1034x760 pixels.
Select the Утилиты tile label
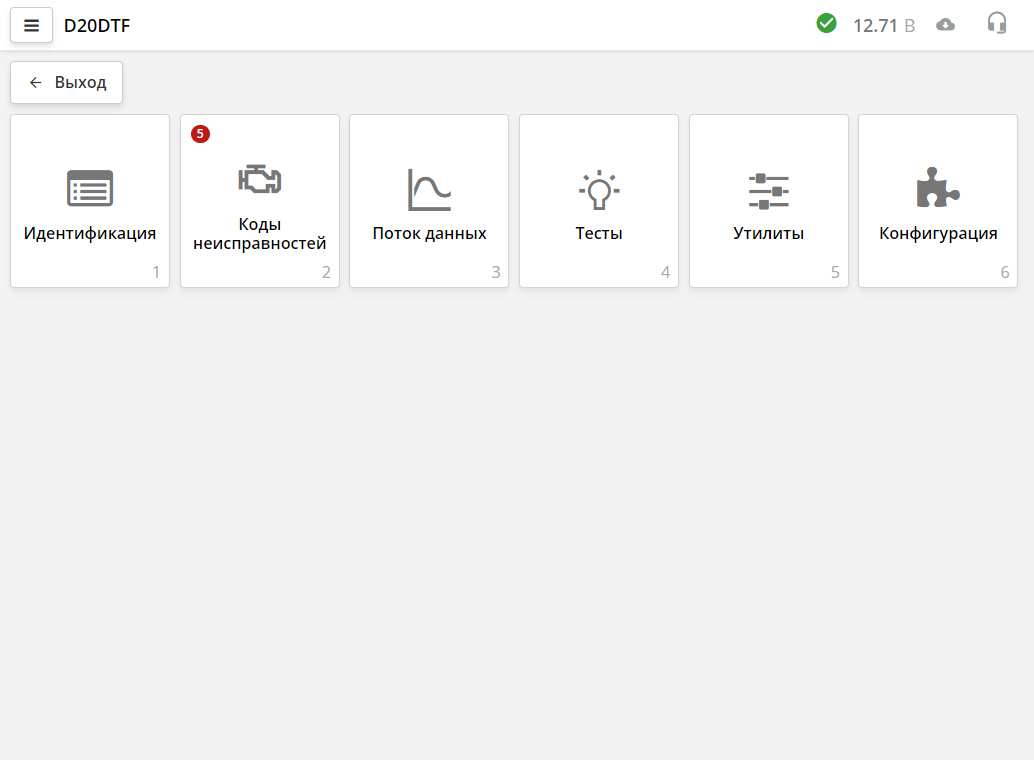768,234
